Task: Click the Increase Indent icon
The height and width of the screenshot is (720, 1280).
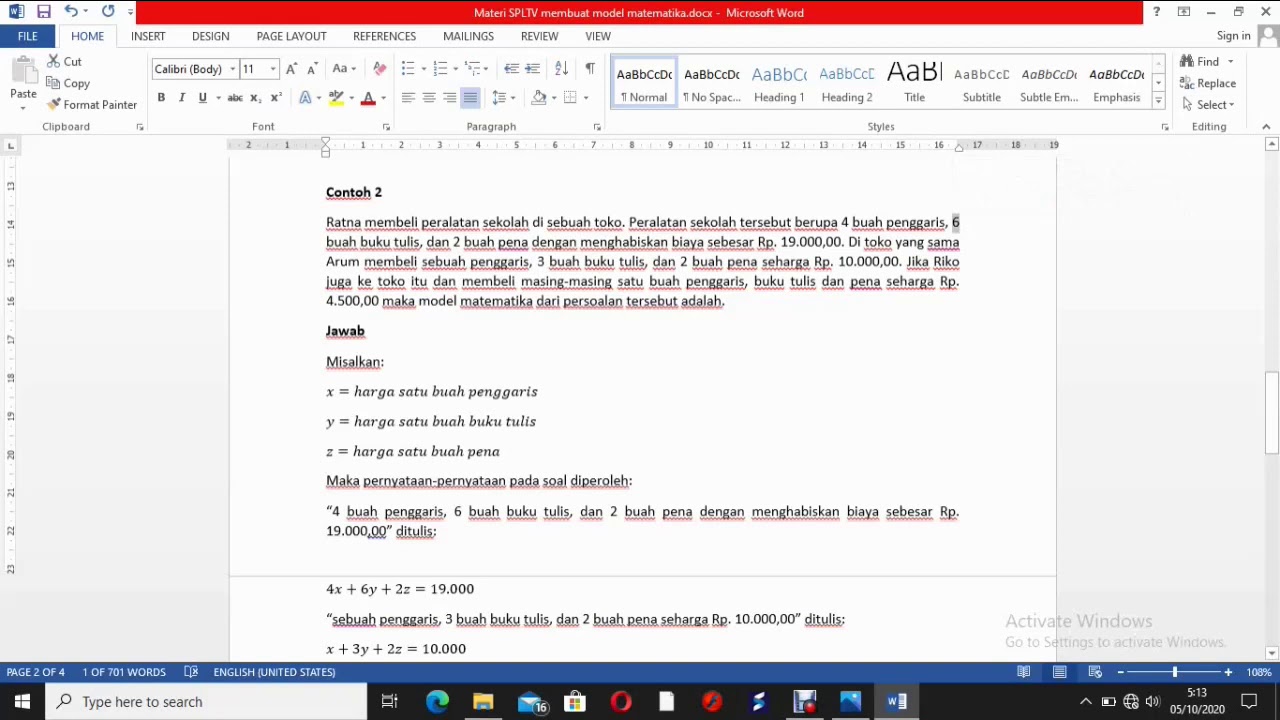Action: coord(532,69)
